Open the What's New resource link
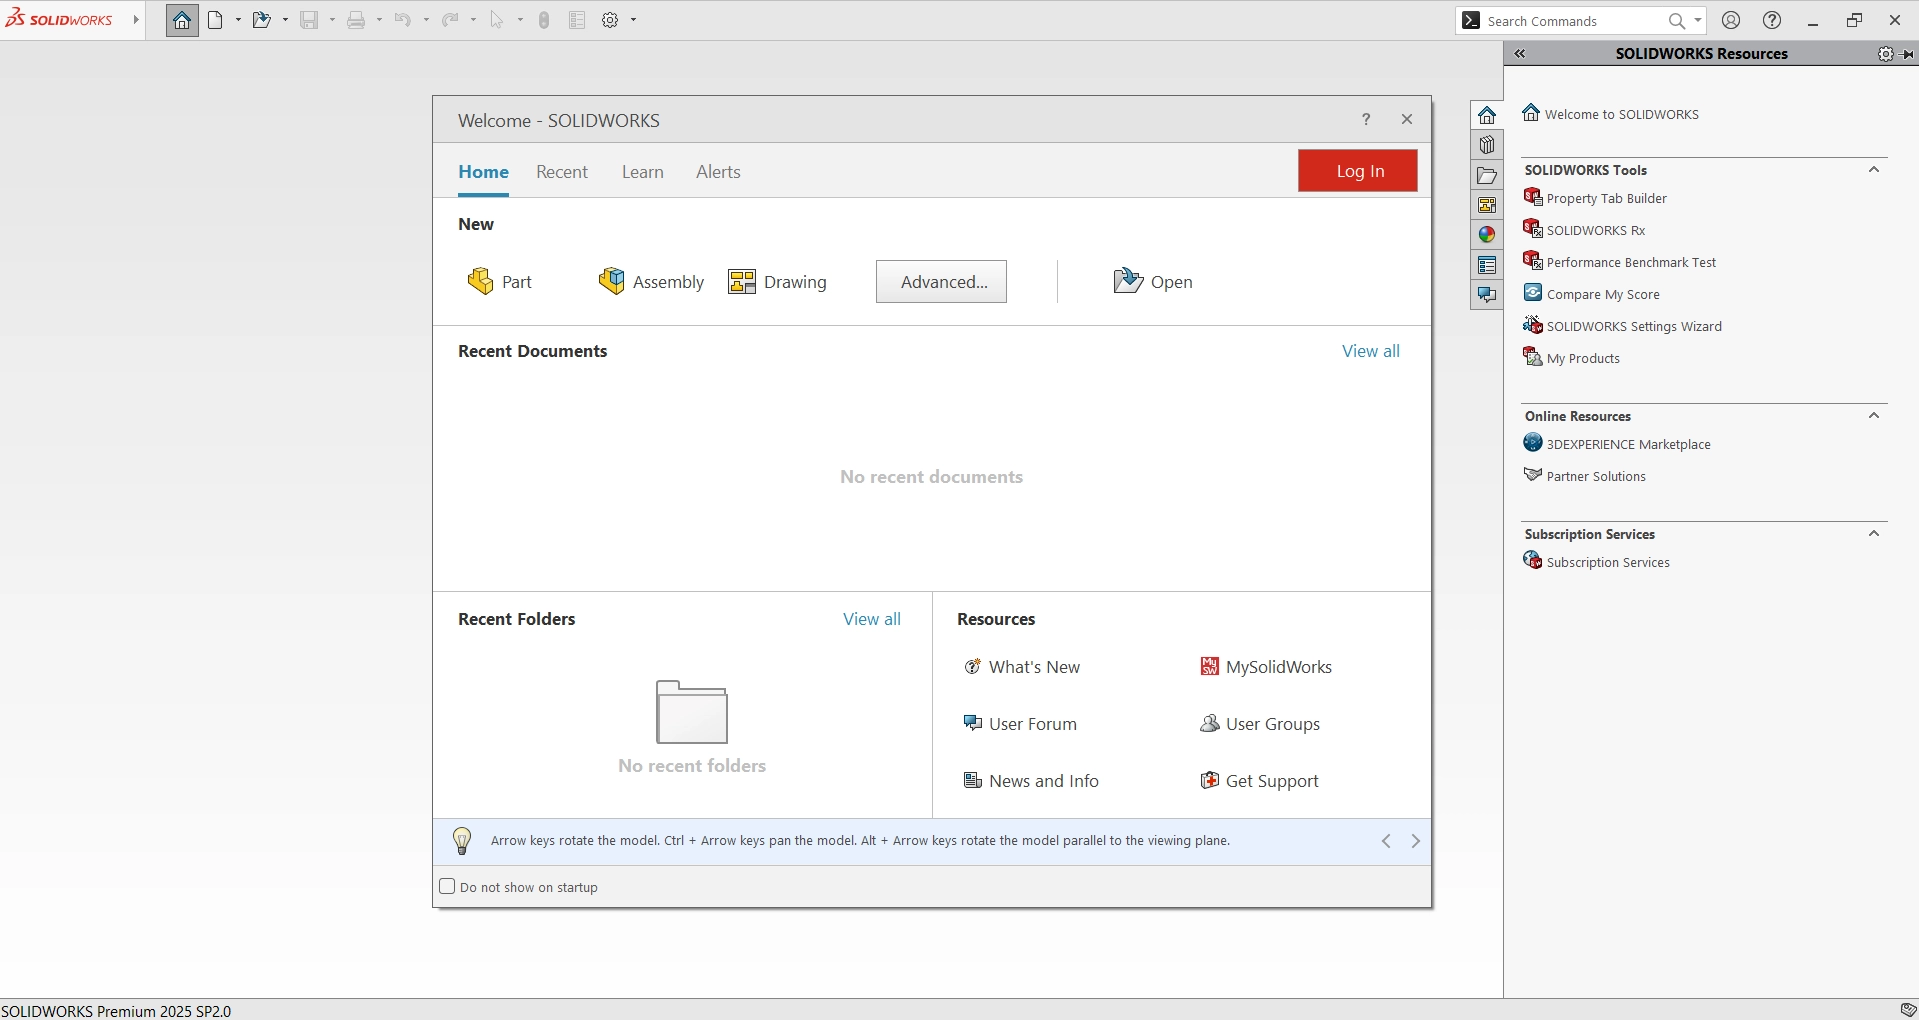Image resolution: width=1919 pixels, height=1020 pixels. (x=1022, y=667)
